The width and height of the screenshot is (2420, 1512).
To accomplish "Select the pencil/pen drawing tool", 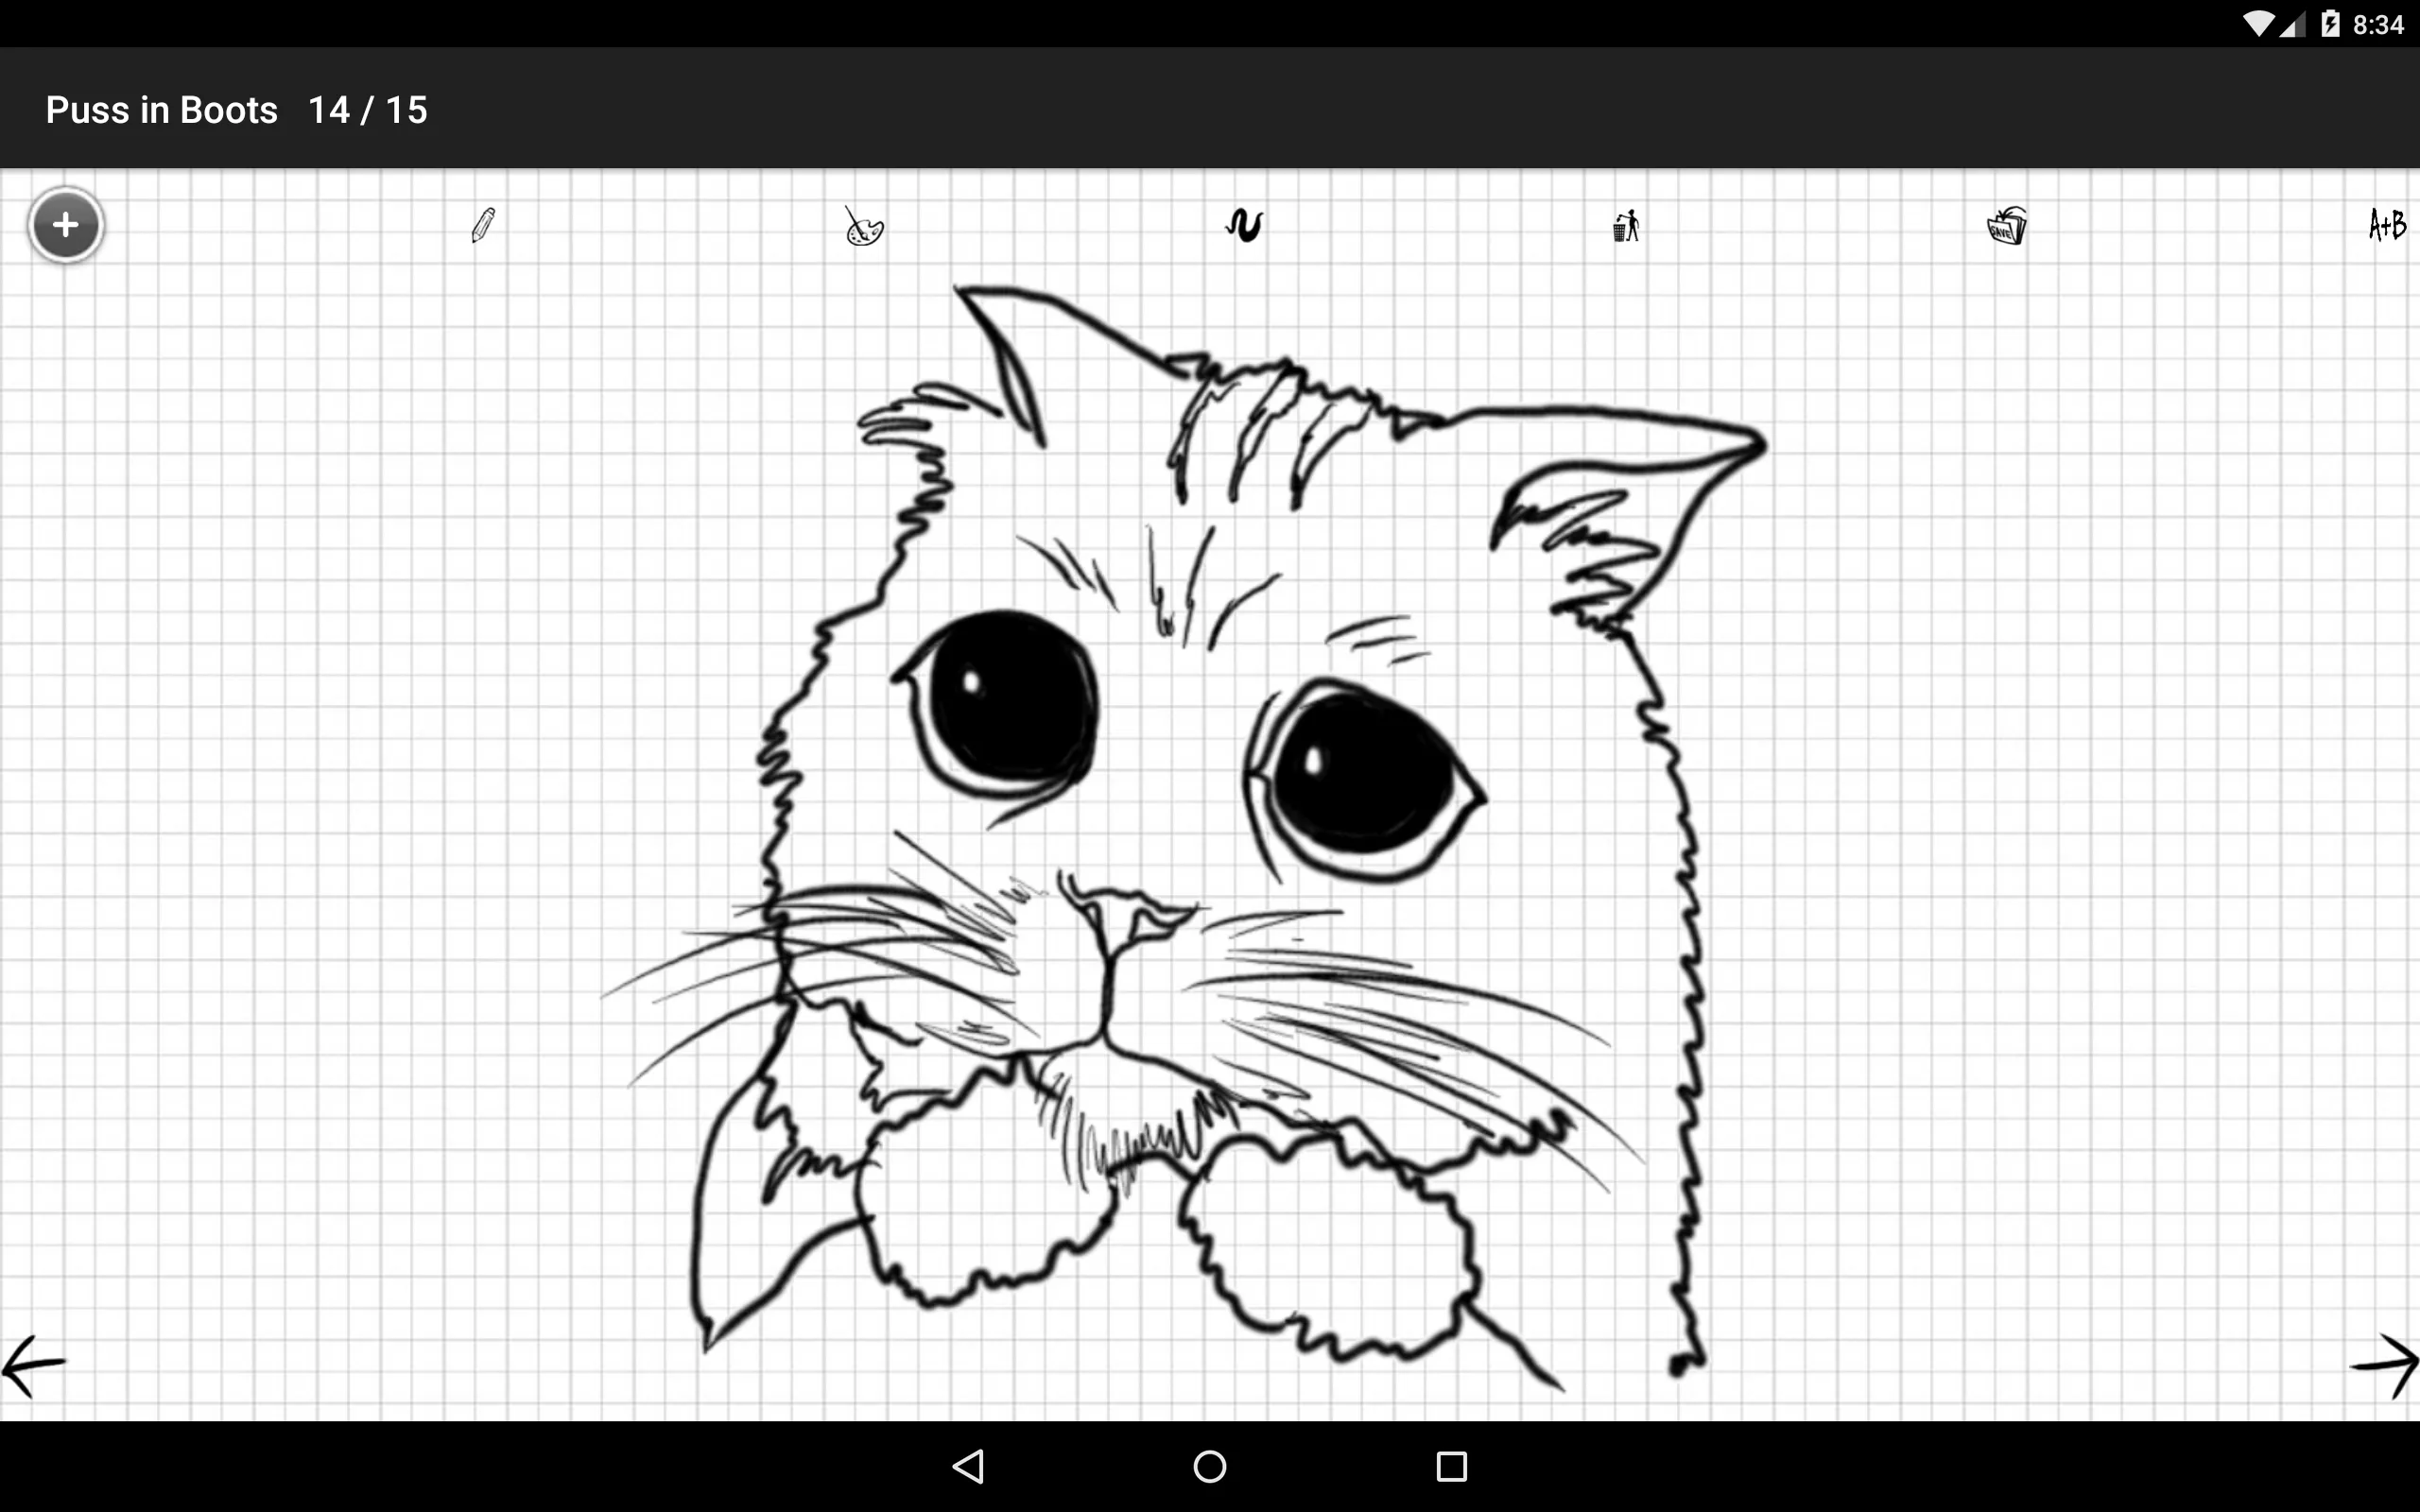I will point(484,223).
